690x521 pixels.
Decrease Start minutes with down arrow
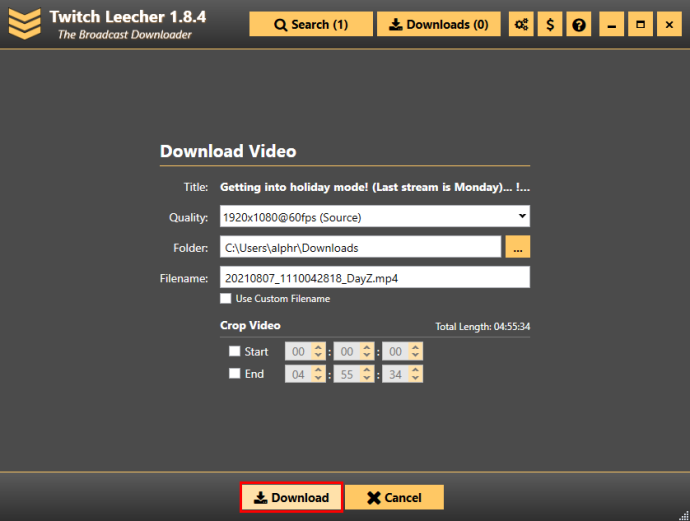pos(367,355)
